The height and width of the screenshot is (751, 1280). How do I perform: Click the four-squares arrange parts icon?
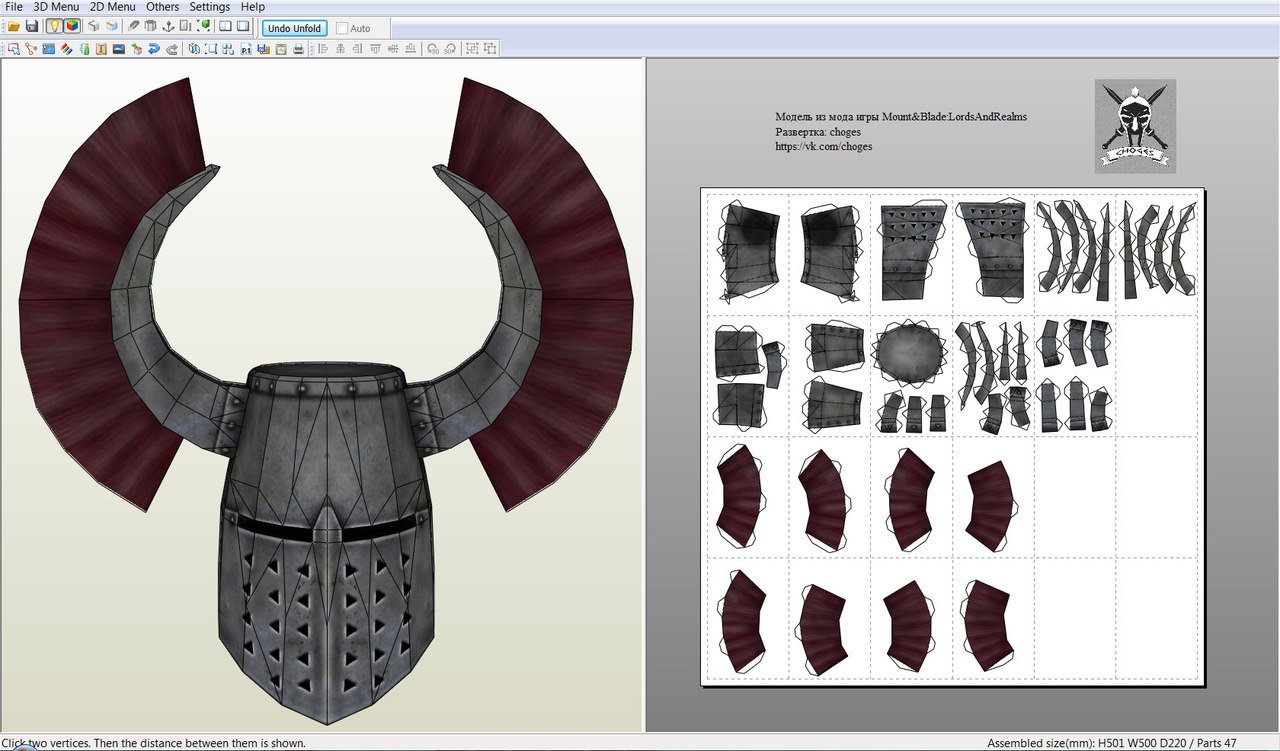click(228, 48)
